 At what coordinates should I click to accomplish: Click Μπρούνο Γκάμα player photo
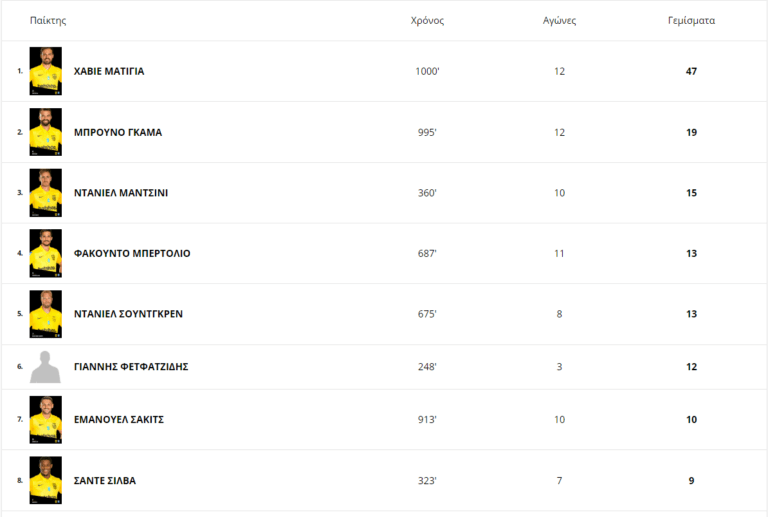(46, 132)
